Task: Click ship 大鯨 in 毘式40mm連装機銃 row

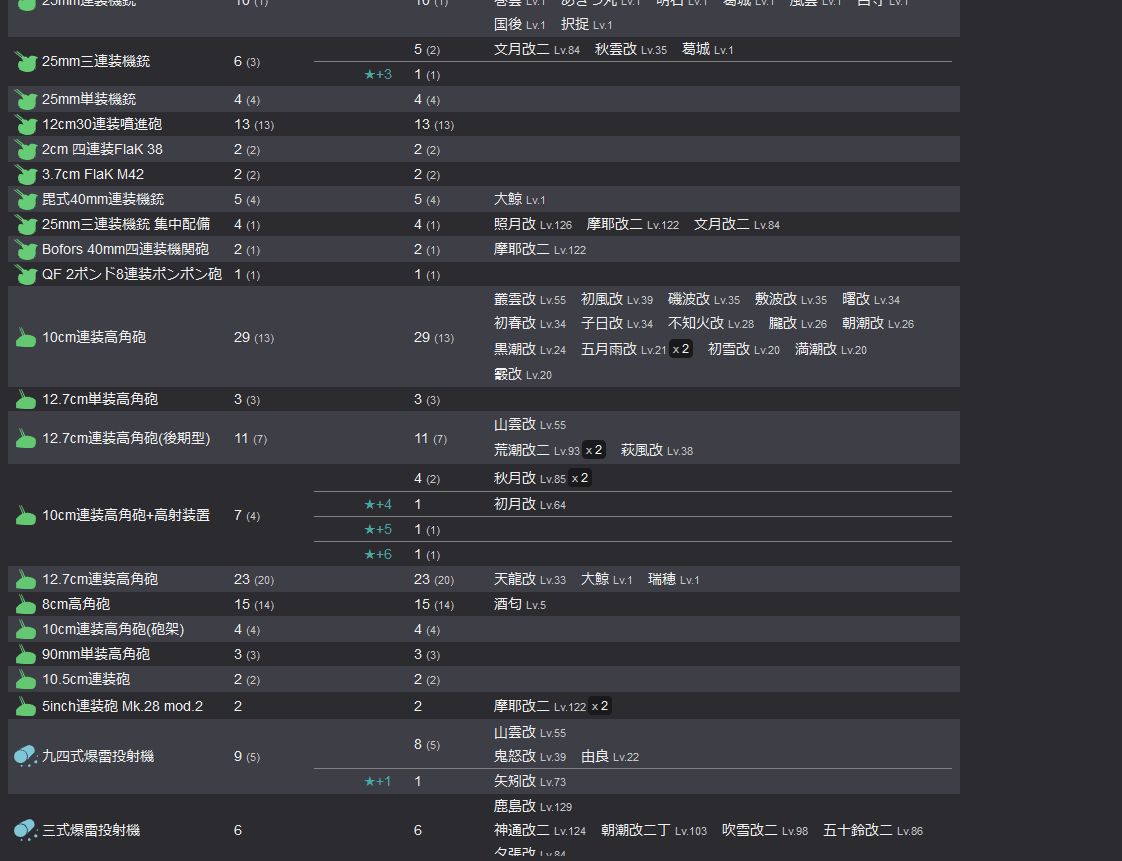Action: [519, 200]
